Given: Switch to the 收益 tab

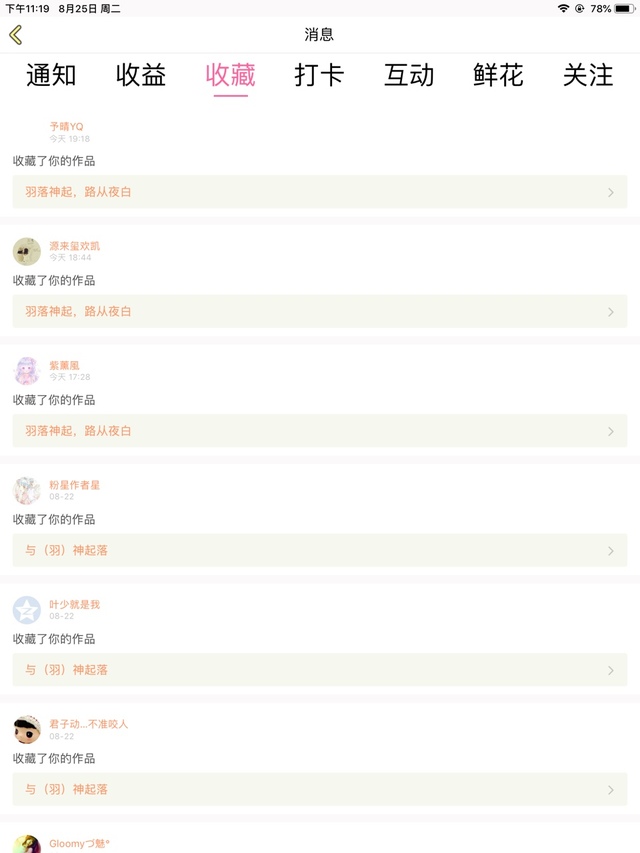Looking at the screenshot, I should coord(141,75).
